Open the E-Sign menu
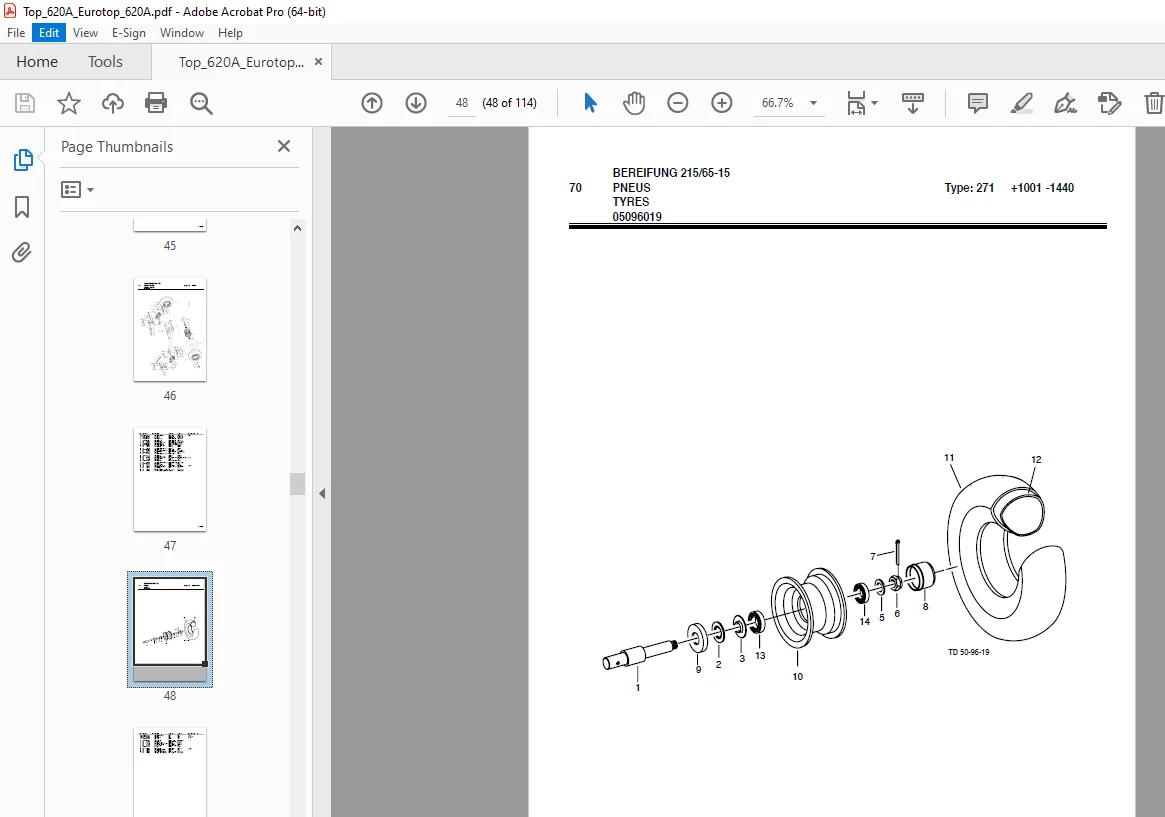This screenshot has height=817, width=1165. [129, 33]
